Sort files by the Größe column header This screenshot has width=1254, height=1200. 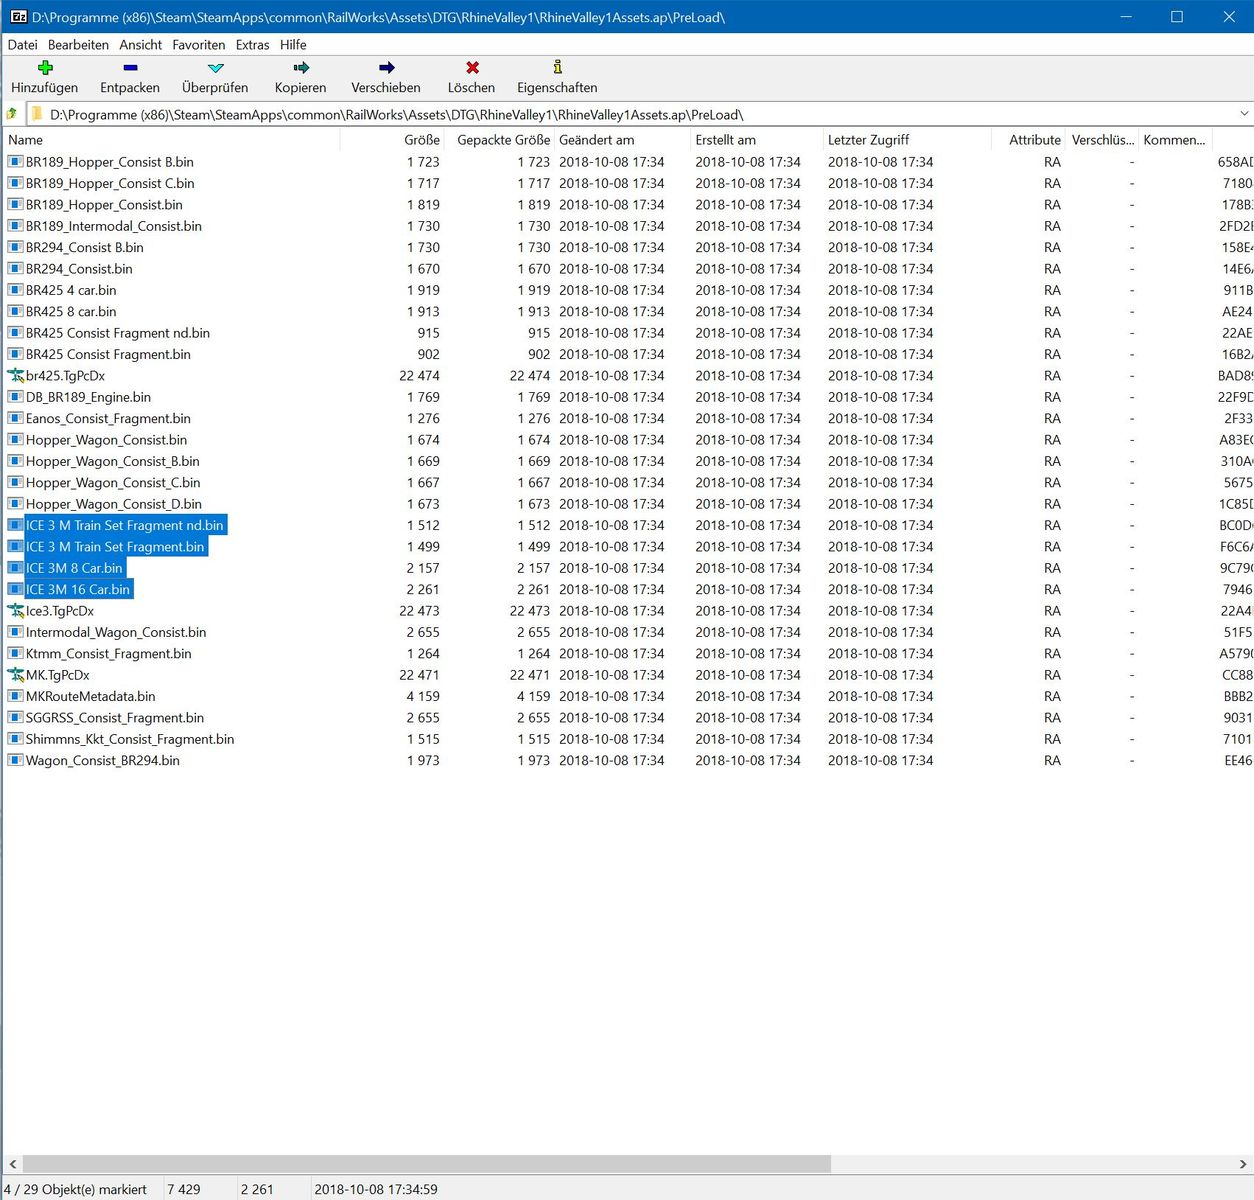[x=421, y=140]
